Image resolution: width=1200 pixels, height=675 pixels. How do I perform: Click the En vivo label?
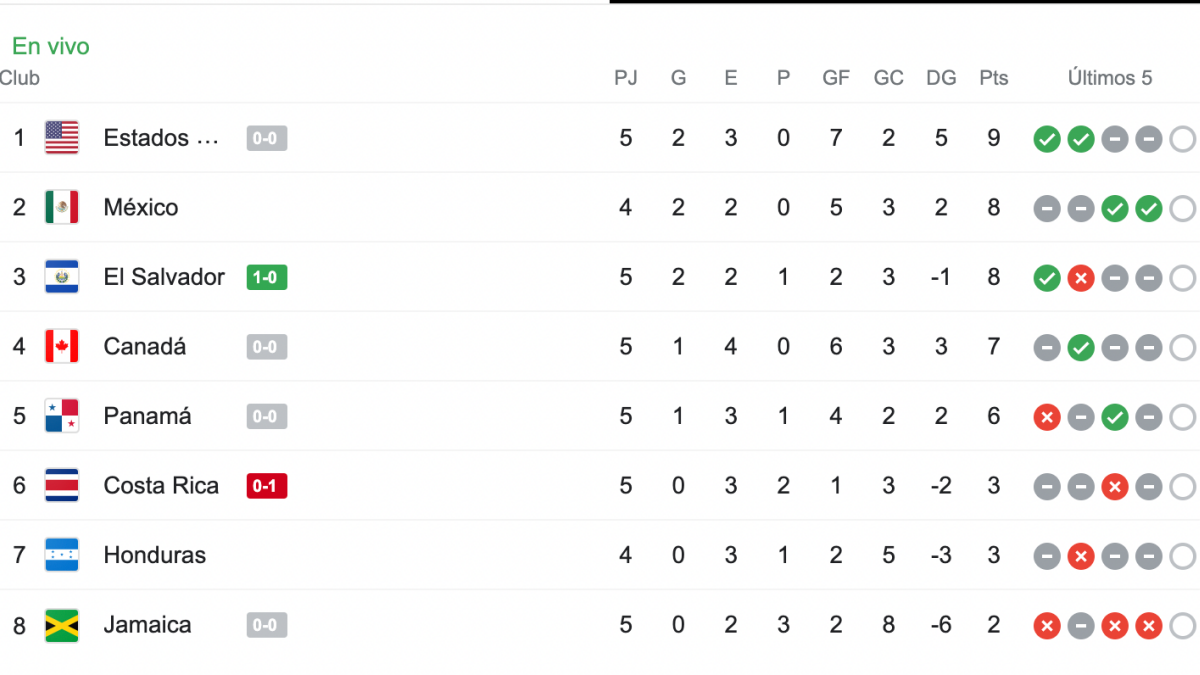[x=51, y=46]
